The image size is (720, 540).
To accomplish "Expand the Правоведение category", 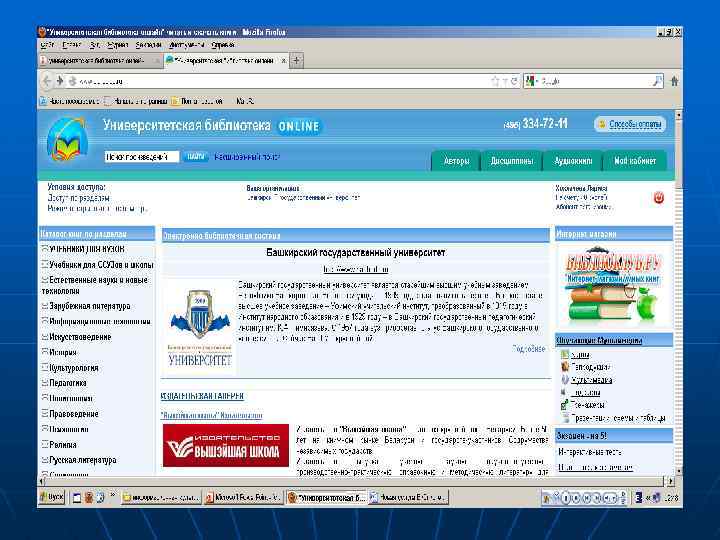I will 45,414.
